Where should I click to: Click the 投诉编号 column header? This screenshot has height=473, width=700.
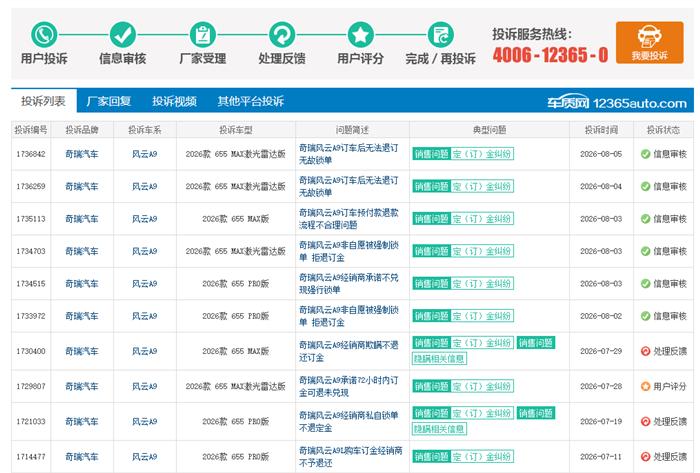(31, 130)
